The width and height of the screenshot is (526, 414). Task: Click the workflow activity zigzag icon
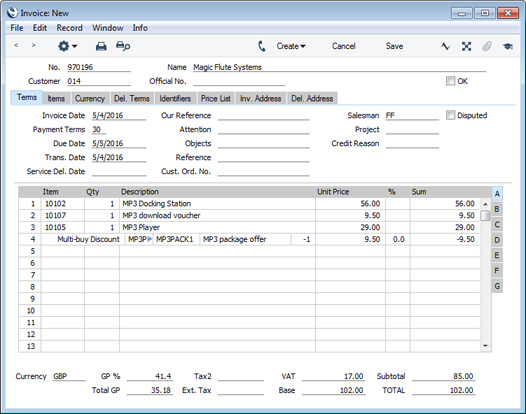click(x=445, y=46)
